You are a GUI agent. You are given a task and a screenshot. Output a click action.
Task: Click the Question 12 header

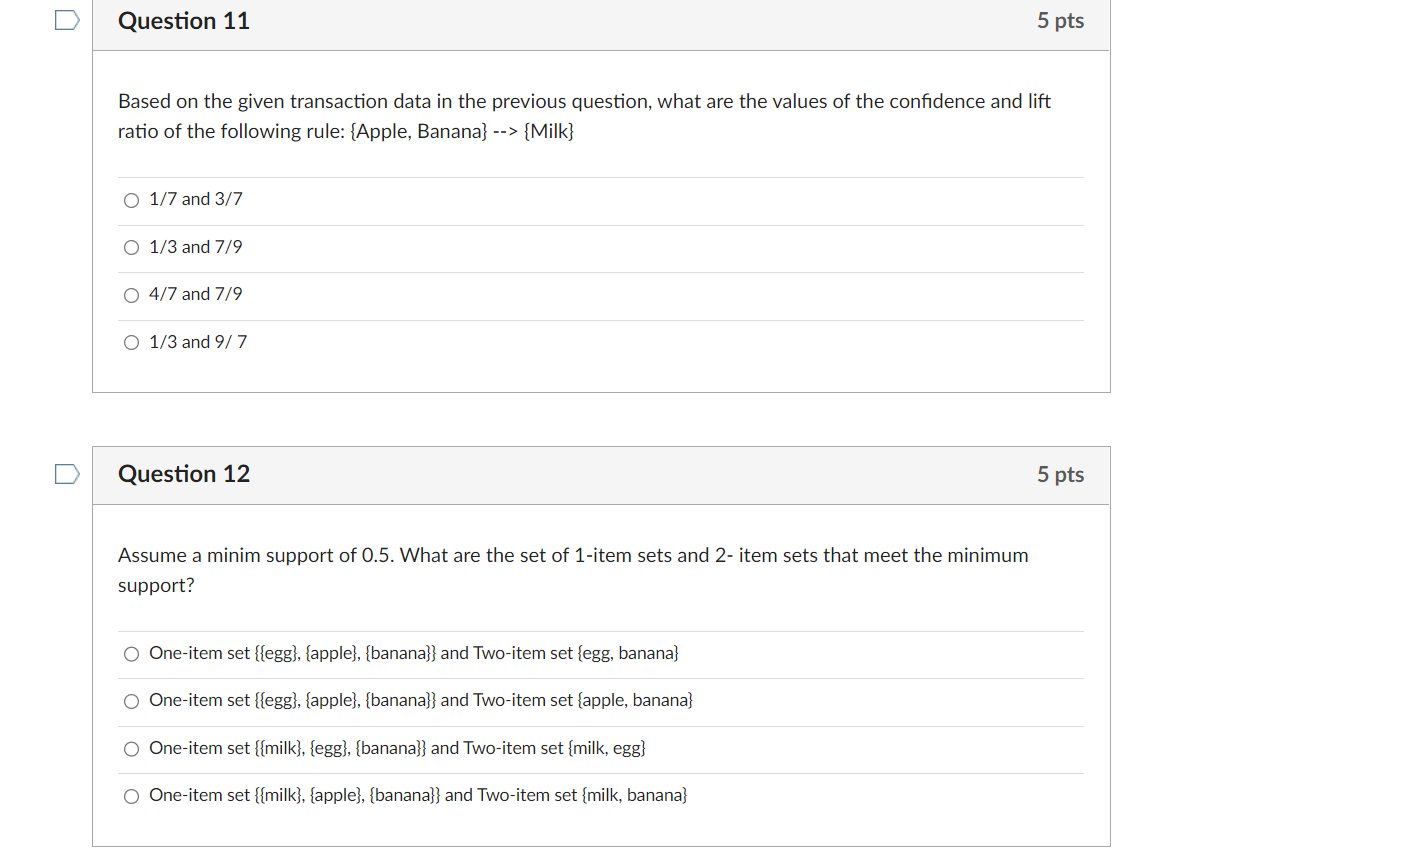click(x=184, y=474)
